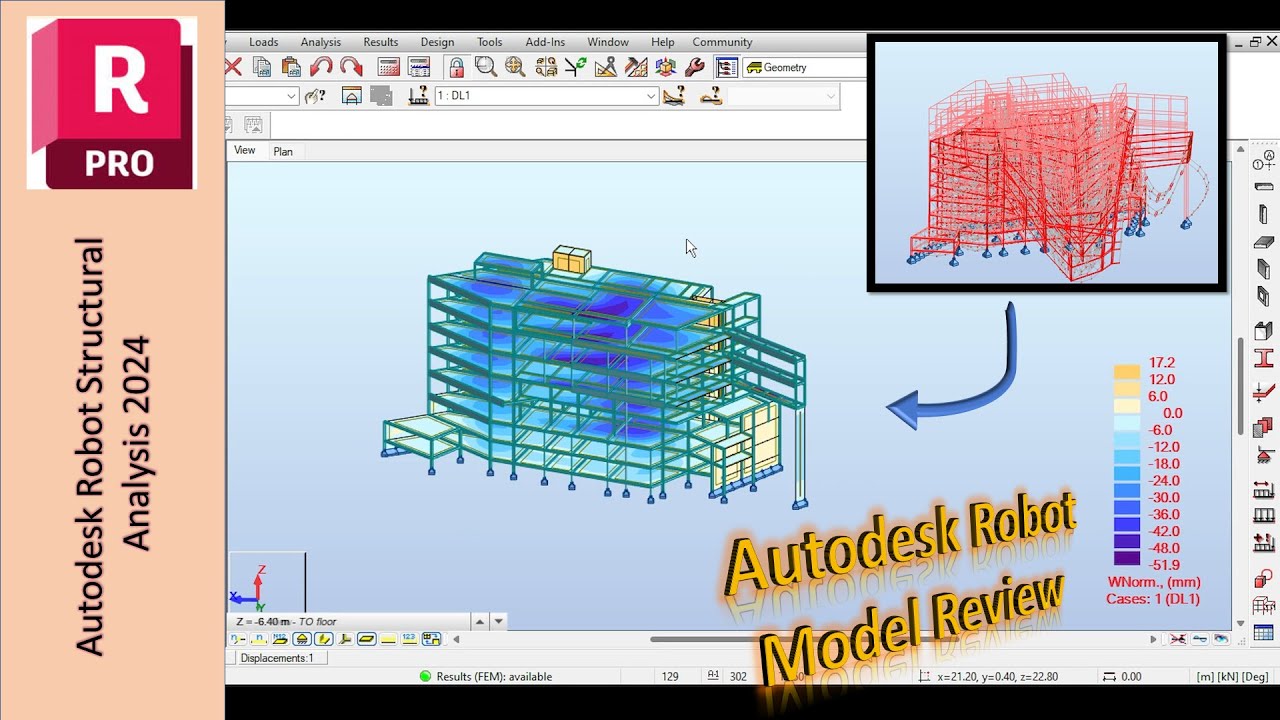Open the four-view zoom options icon
1280x720 pixels.
[545, 67]
